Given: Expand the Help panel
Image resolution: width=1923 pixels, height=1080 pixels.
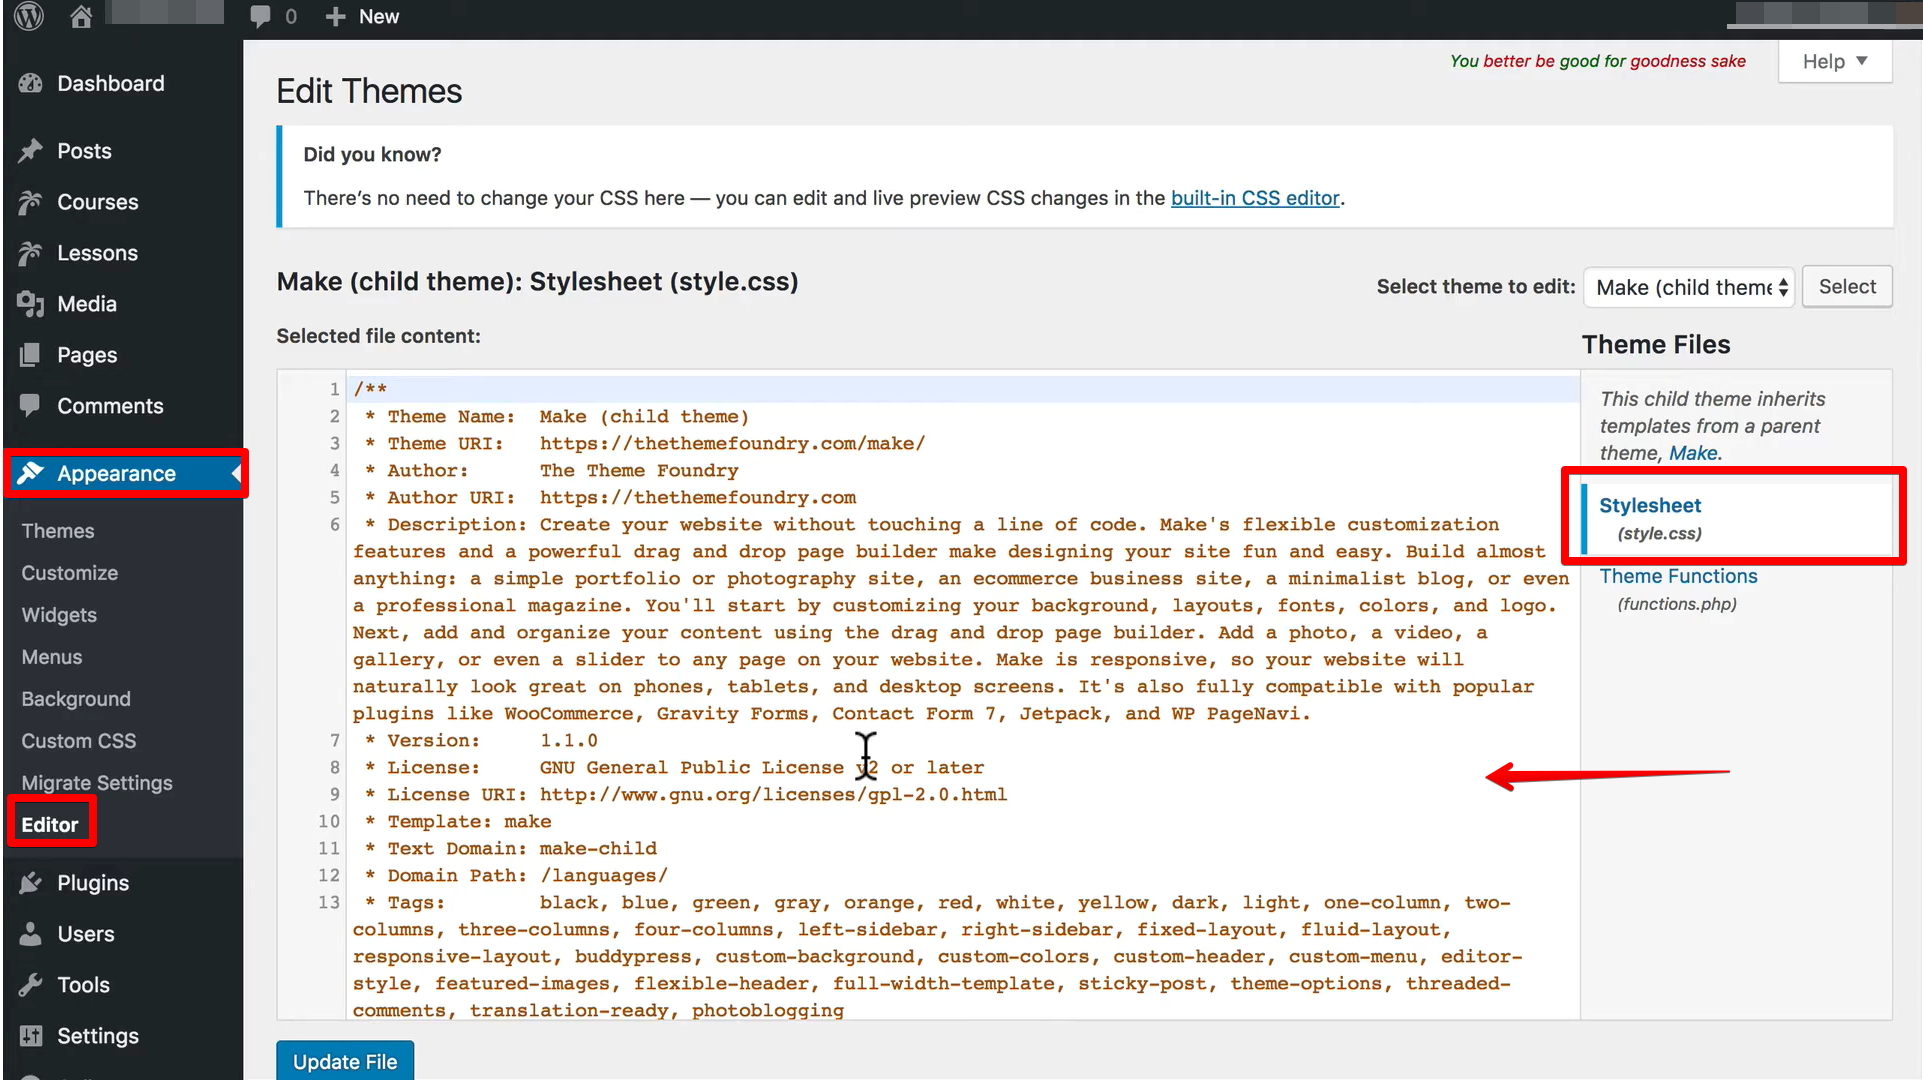Looking at the screenshot, I should (1834, 61).
